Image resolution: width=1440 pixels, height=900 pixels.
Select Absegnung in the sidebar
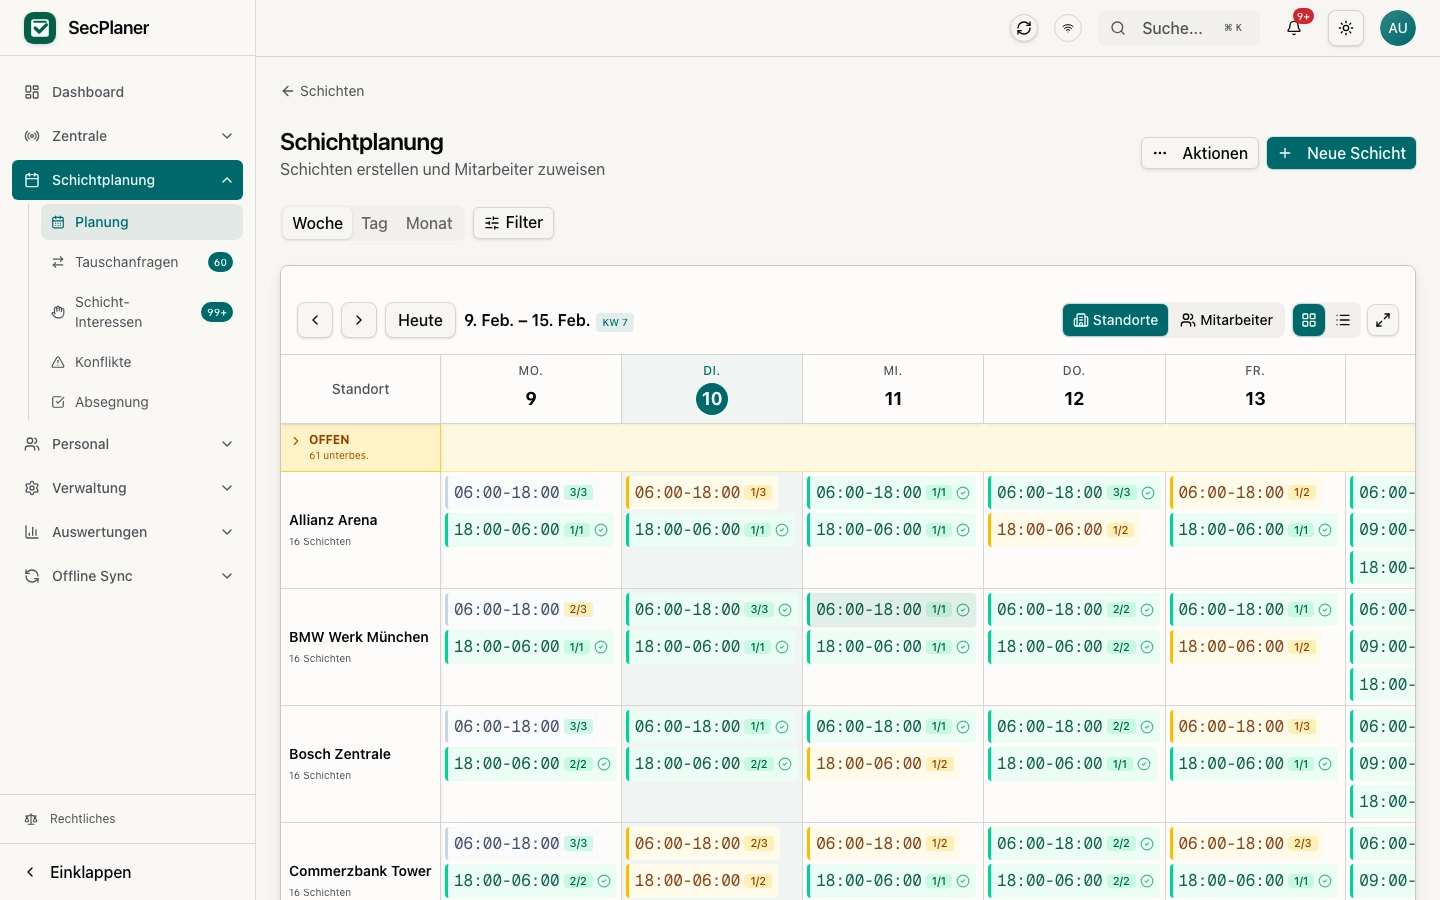point(112,402)
